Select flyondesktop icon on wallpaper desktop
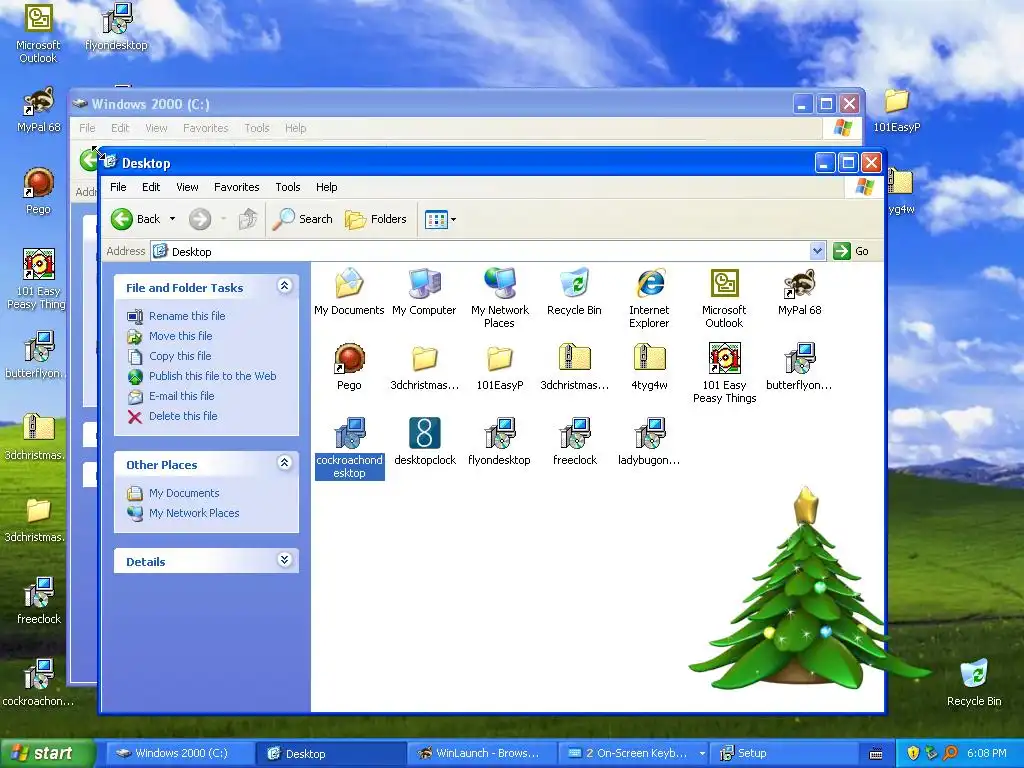 (116, 27)
